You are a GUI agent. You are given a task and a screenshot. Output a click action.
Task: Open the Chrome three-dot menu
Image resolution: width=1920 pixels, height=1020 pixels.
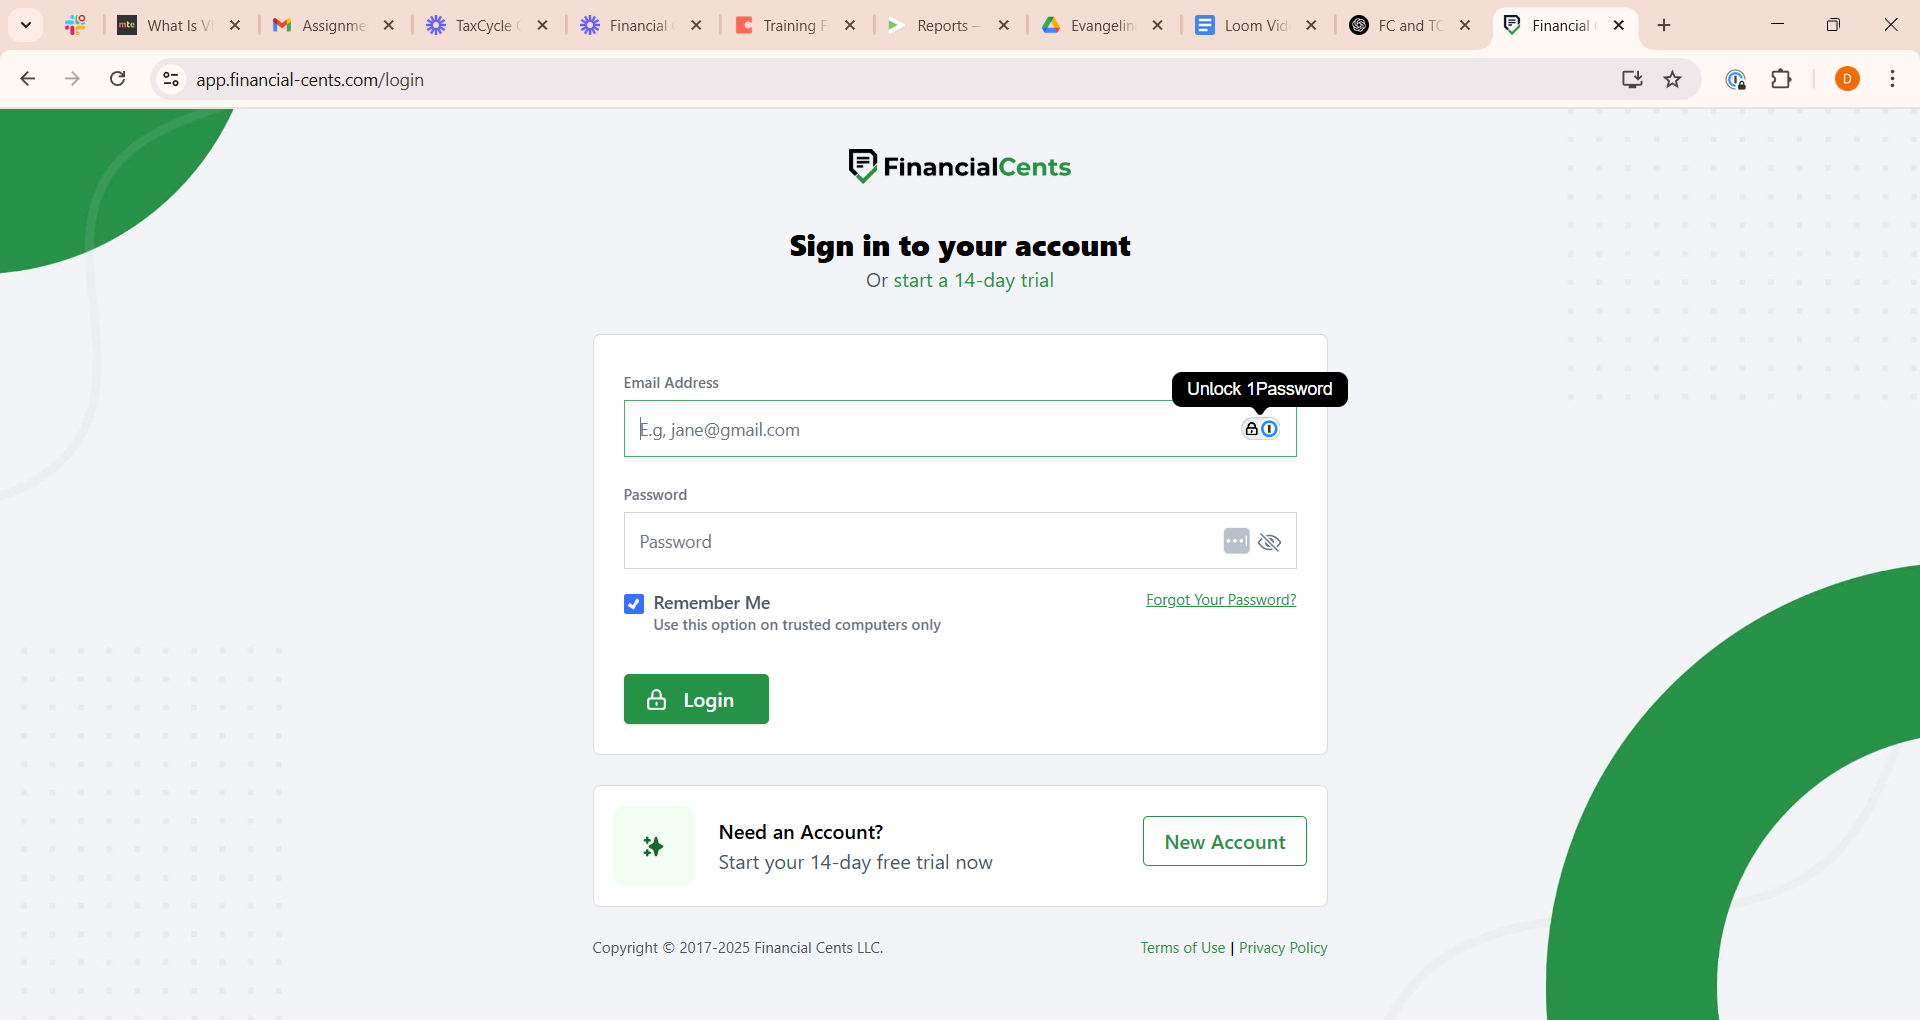click(1892, 79)
